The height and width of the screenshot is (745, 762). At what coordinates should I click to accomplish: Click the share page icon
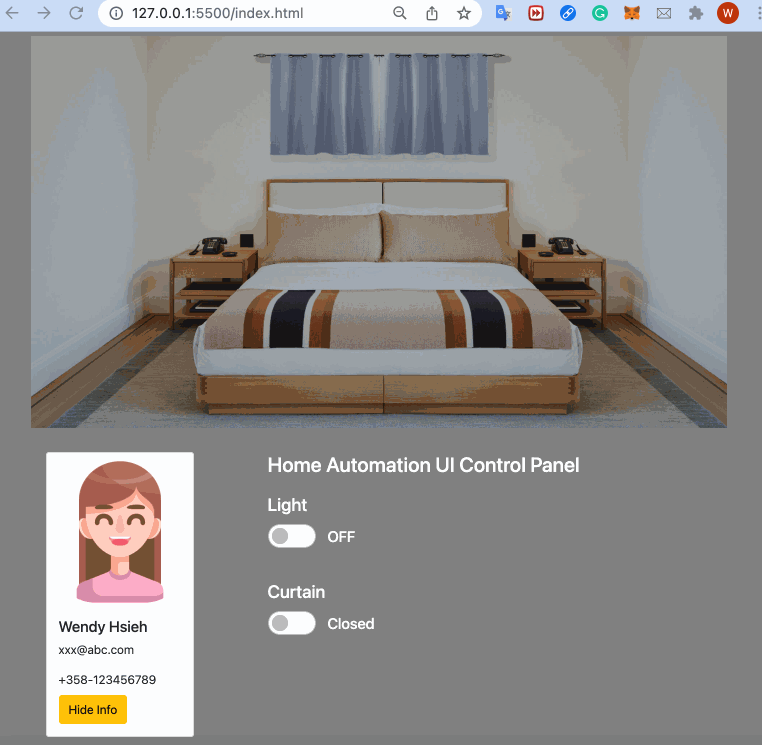432,13
